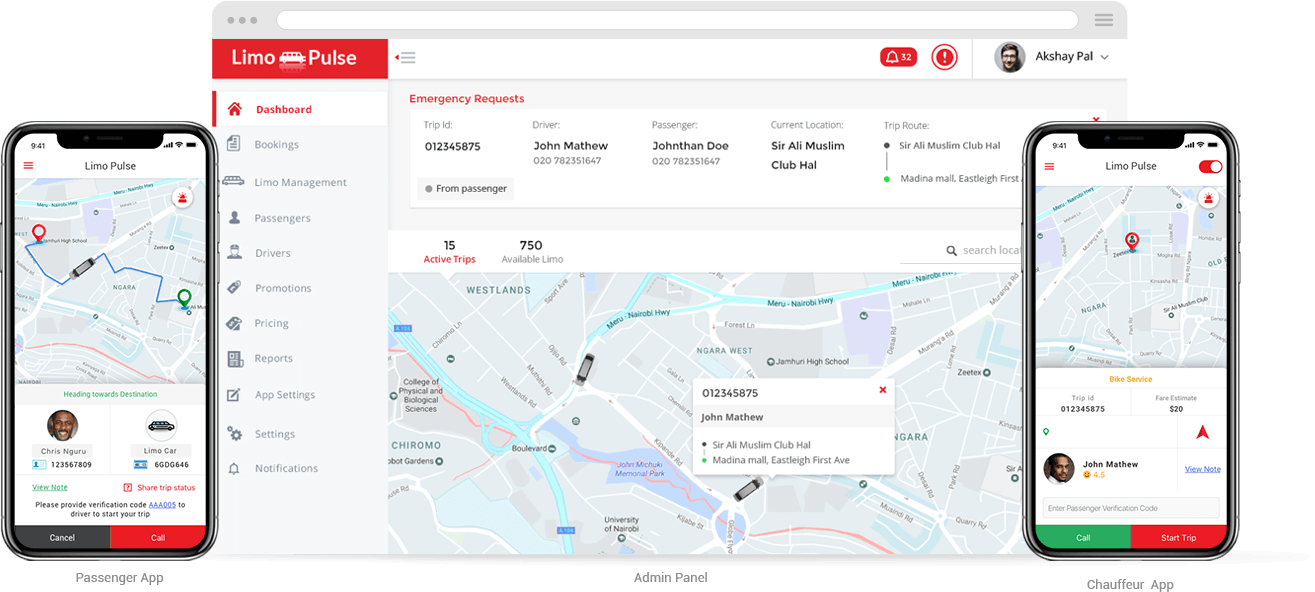Open the browser hamburger menu at top right
This screenshot has height=592, width=1315.
[1103, 19]
